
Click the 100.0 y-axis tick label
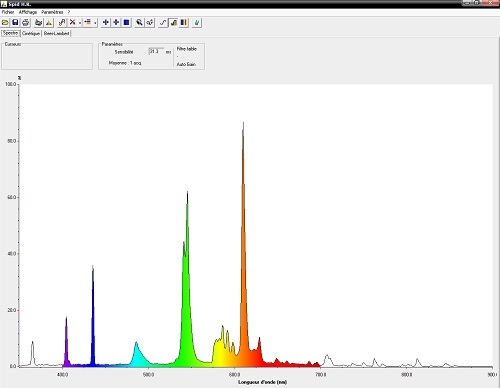point(11,84)
